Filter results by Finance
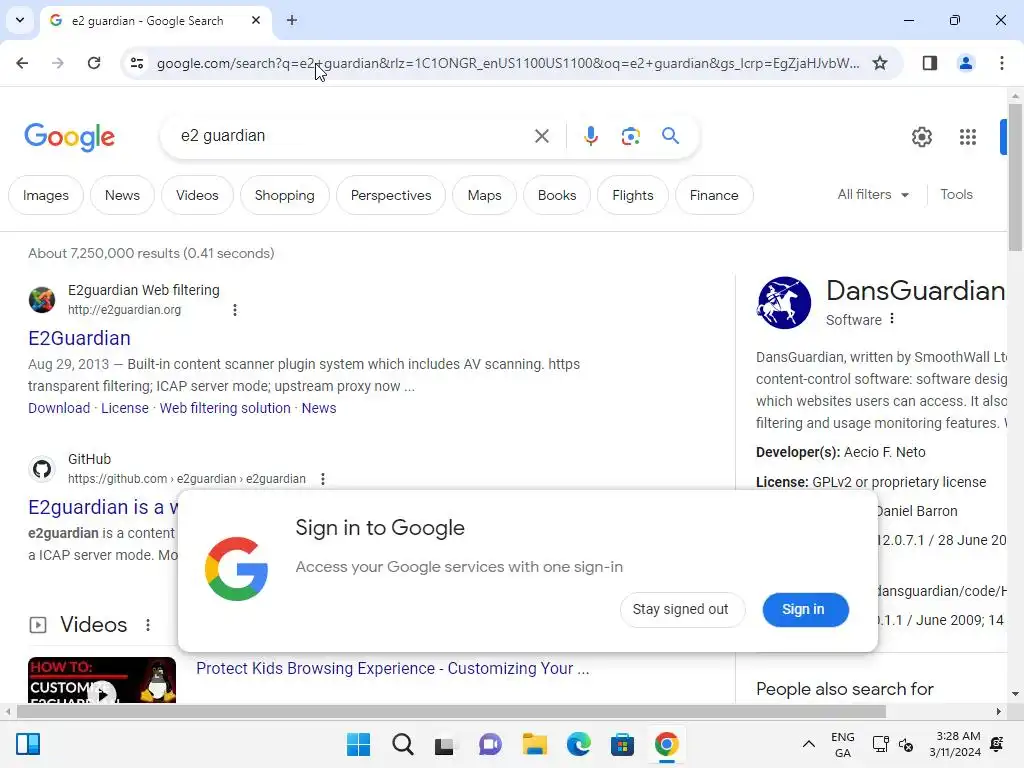 [714, 195]
